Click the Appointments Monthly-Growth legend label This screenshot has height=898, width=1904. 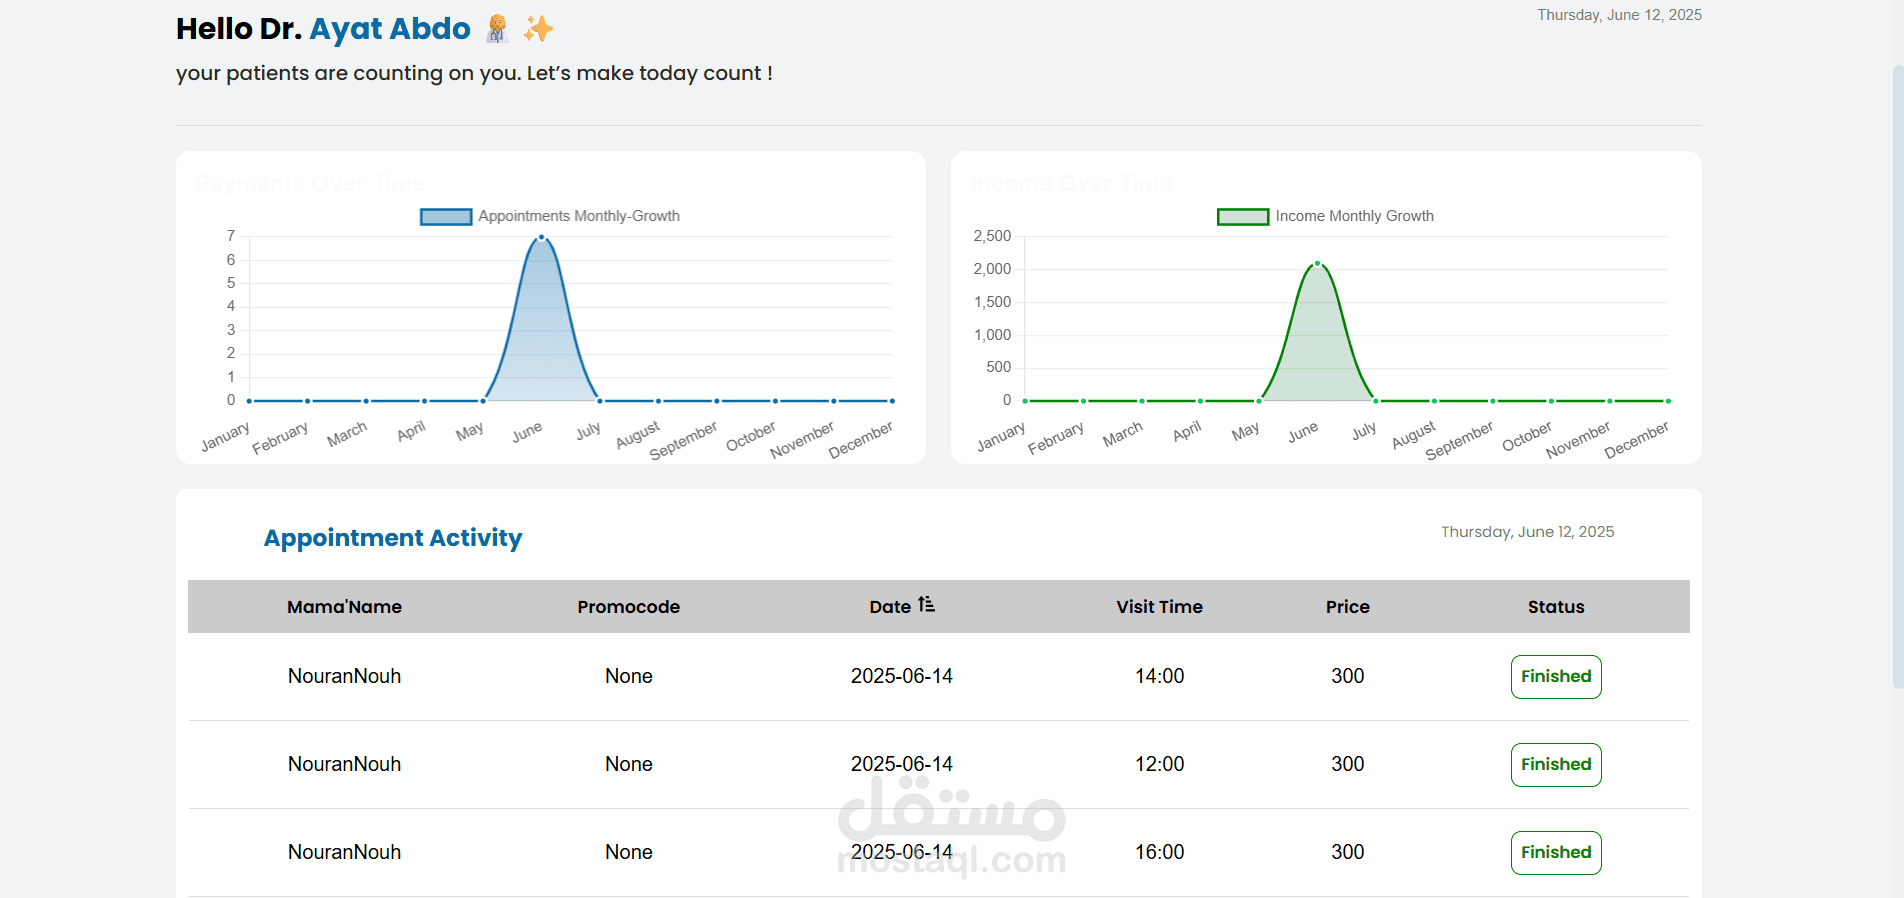tap(579, 216)
